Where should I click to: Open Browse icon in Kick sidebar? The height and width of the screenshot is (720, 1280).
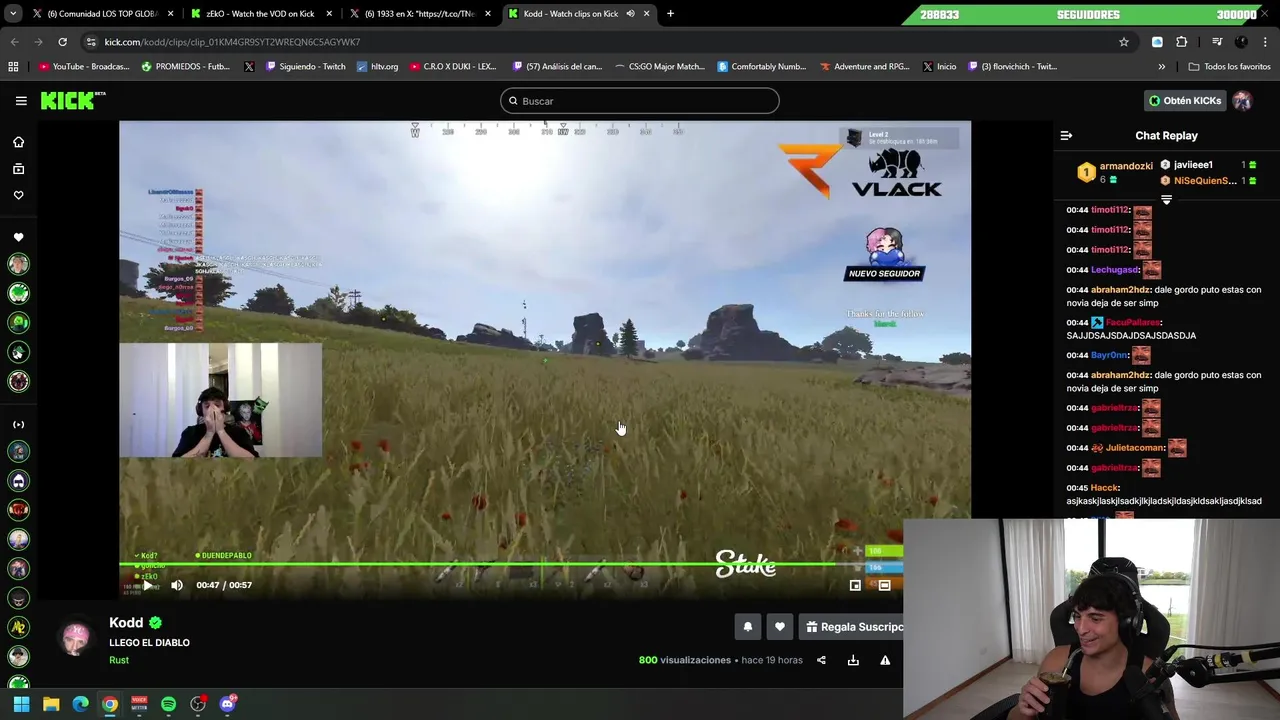18,169
